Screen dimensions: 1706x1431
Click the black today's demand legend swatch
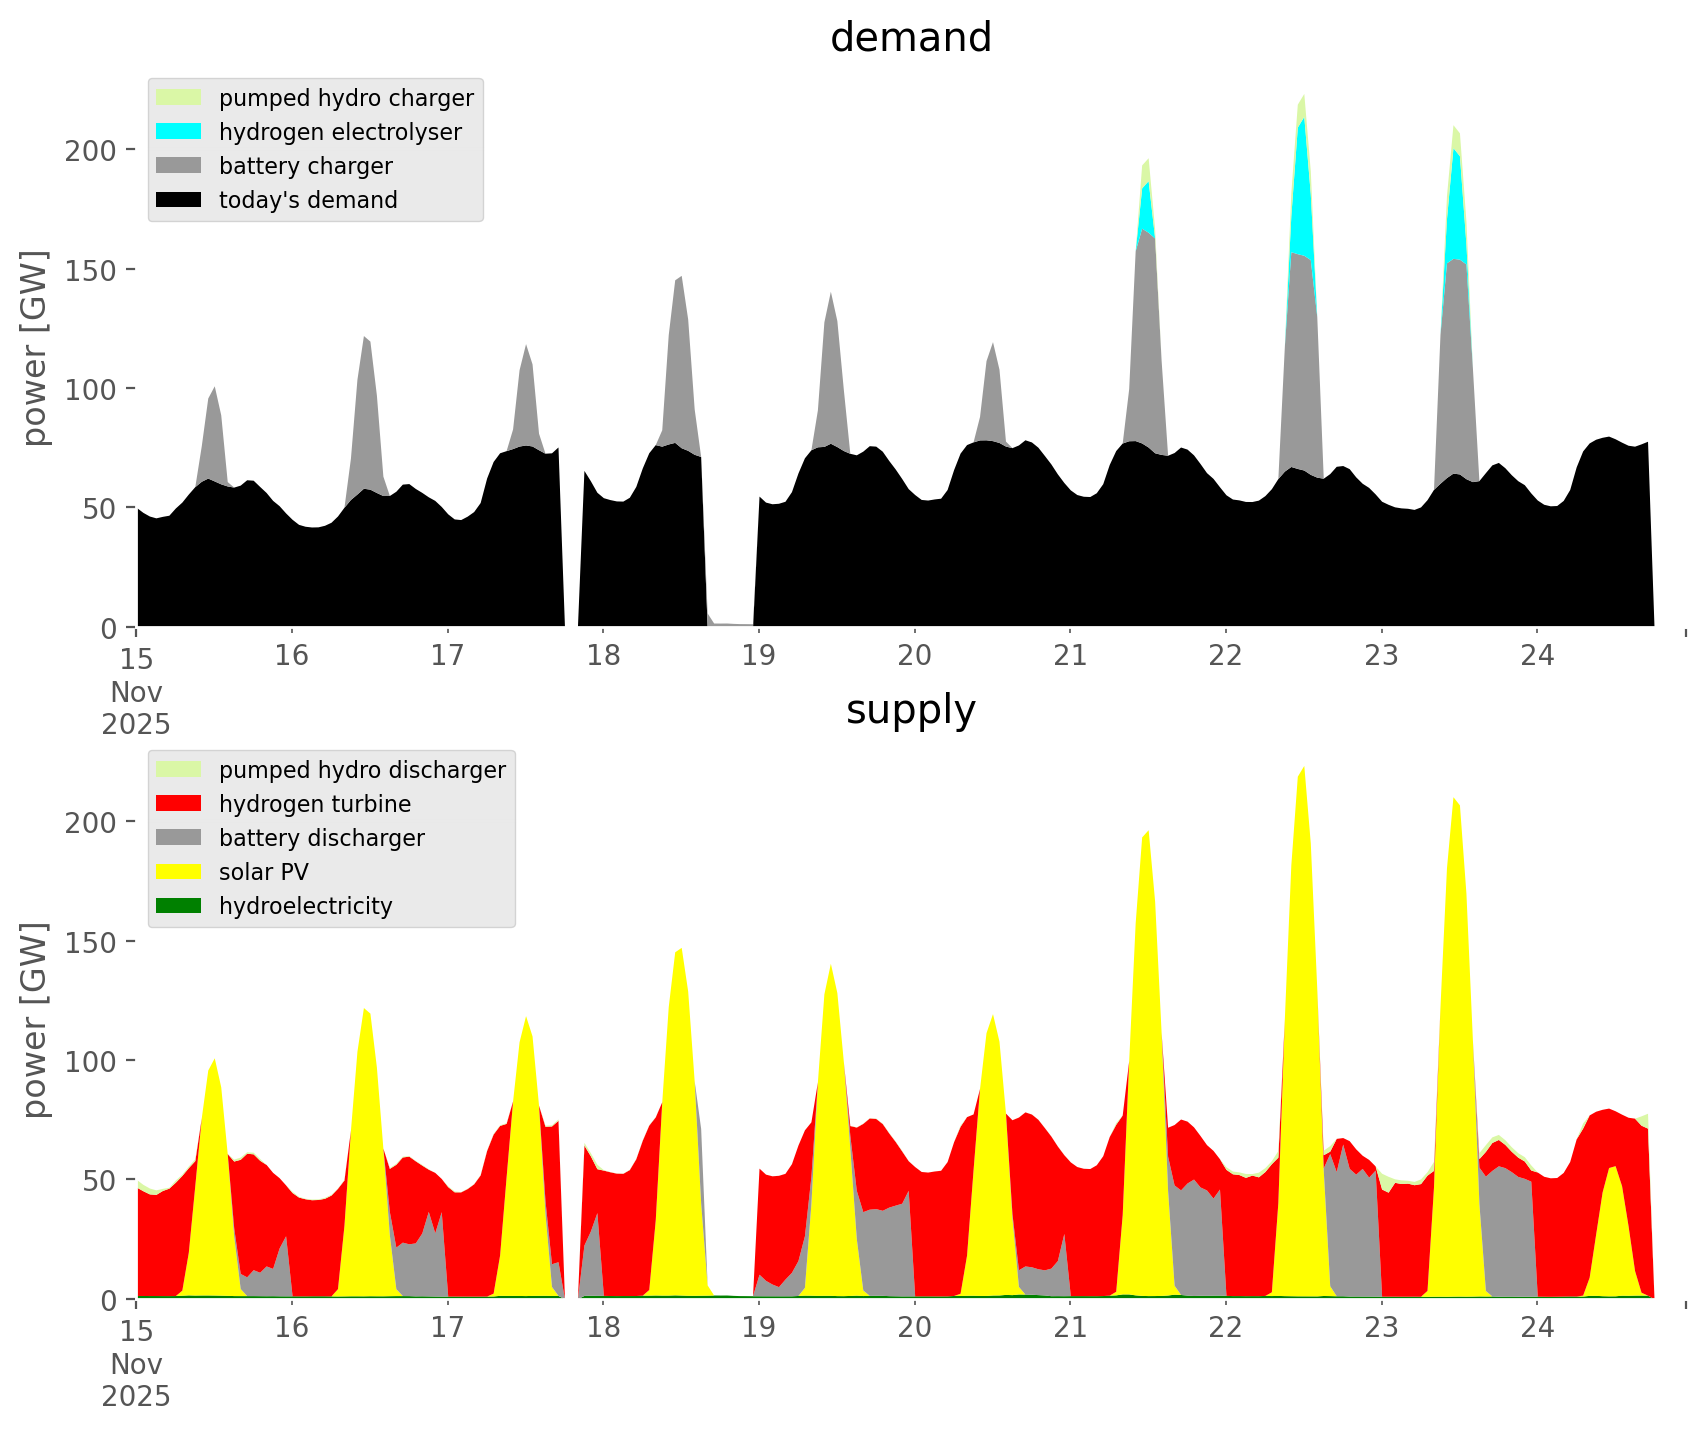pyautogui.click(x=179, y=200)
